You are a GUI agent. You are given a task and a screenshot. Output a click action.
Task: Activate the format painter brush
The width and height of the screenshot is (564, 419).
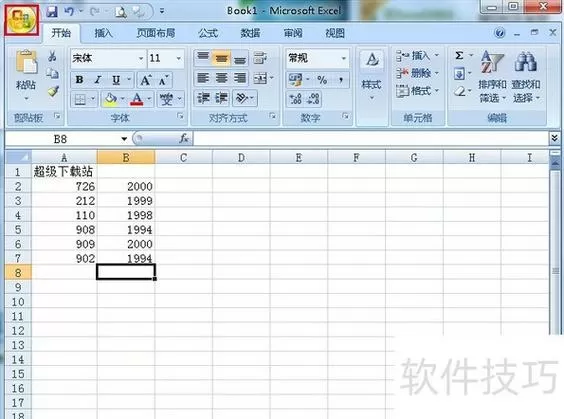tap(53, 91)
